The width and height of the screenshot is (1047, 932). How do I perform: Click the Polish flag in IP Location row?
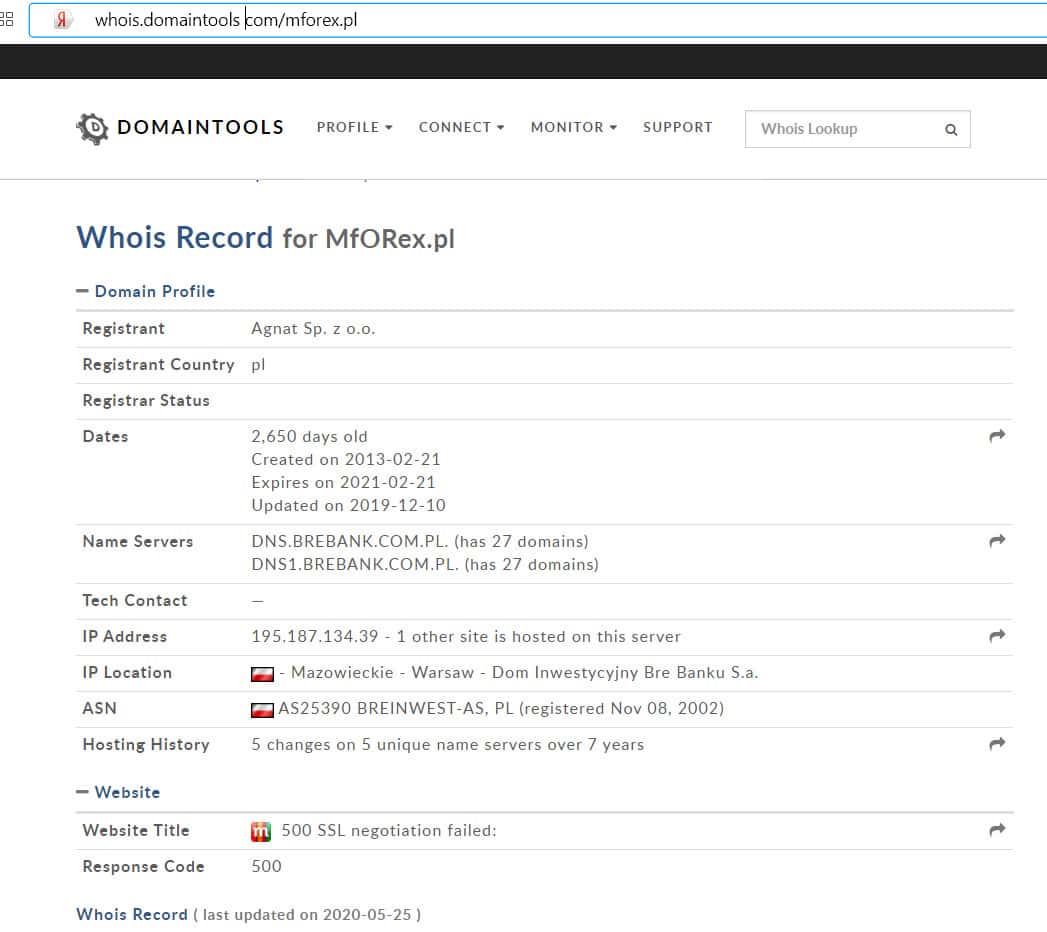click(x=262, y=674)
